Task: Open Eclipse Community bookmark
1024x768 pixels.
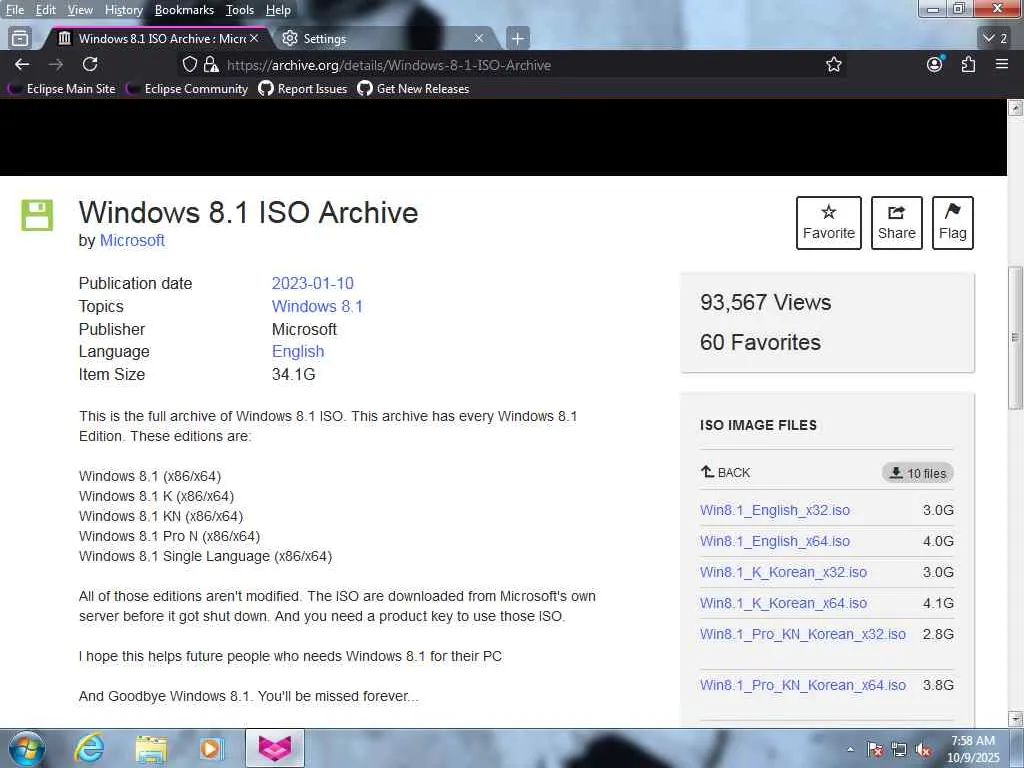Action: coord(187,89)
